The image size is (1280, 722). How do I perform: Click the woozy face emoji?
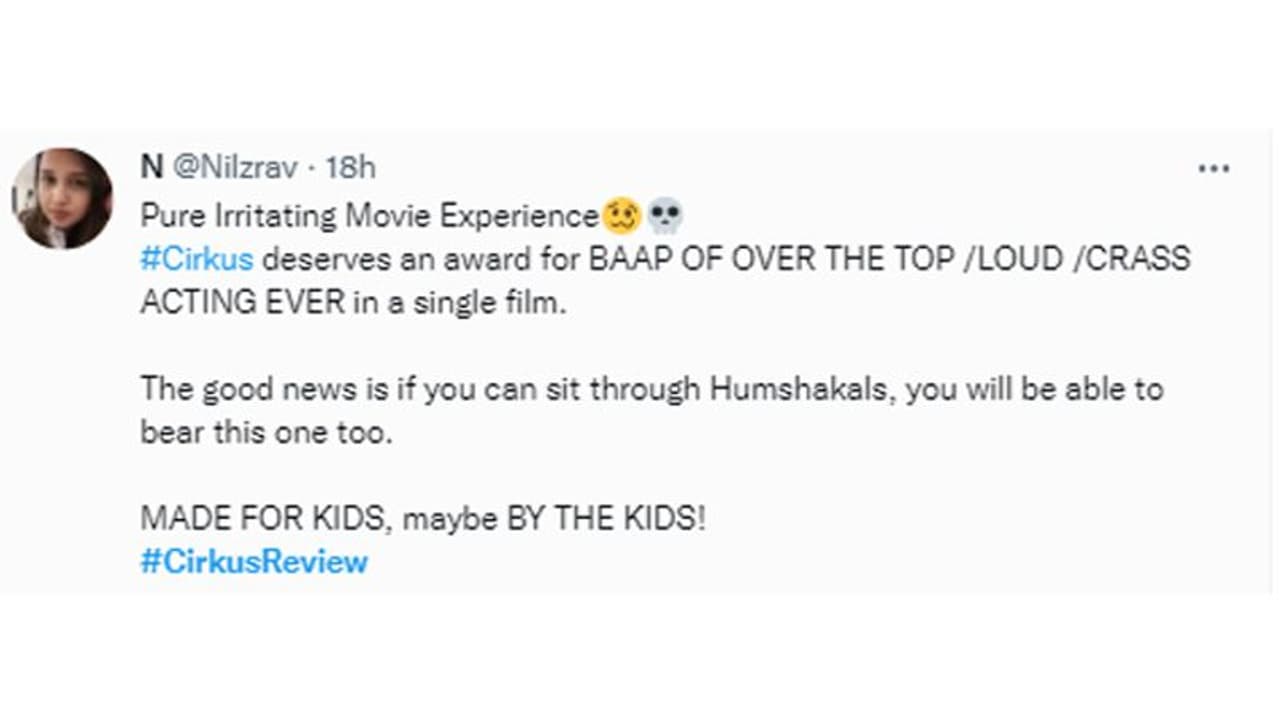[x=621, y=215]
